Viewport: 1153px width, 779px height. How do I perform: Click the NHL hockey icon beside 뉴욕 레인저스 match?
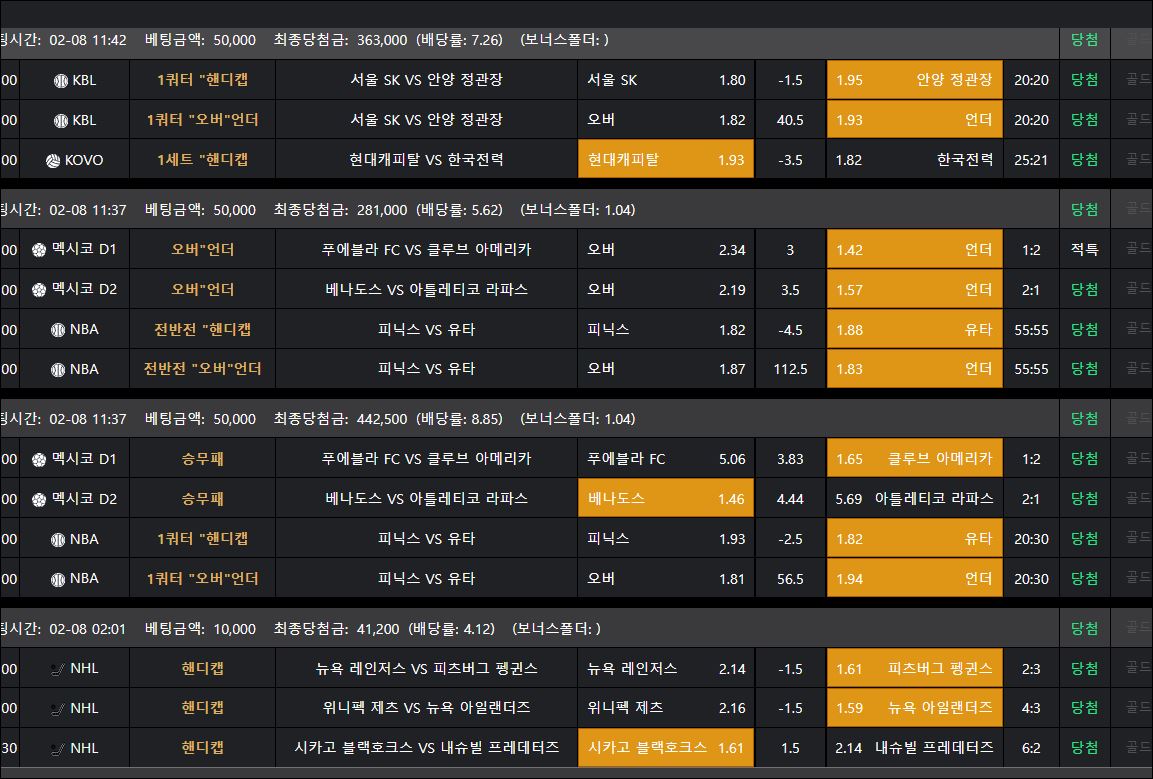(57, 668)
